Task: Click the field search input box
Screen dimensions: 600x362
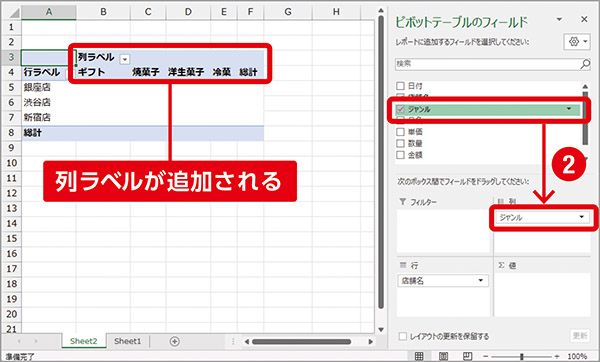Action: point(488,64)
